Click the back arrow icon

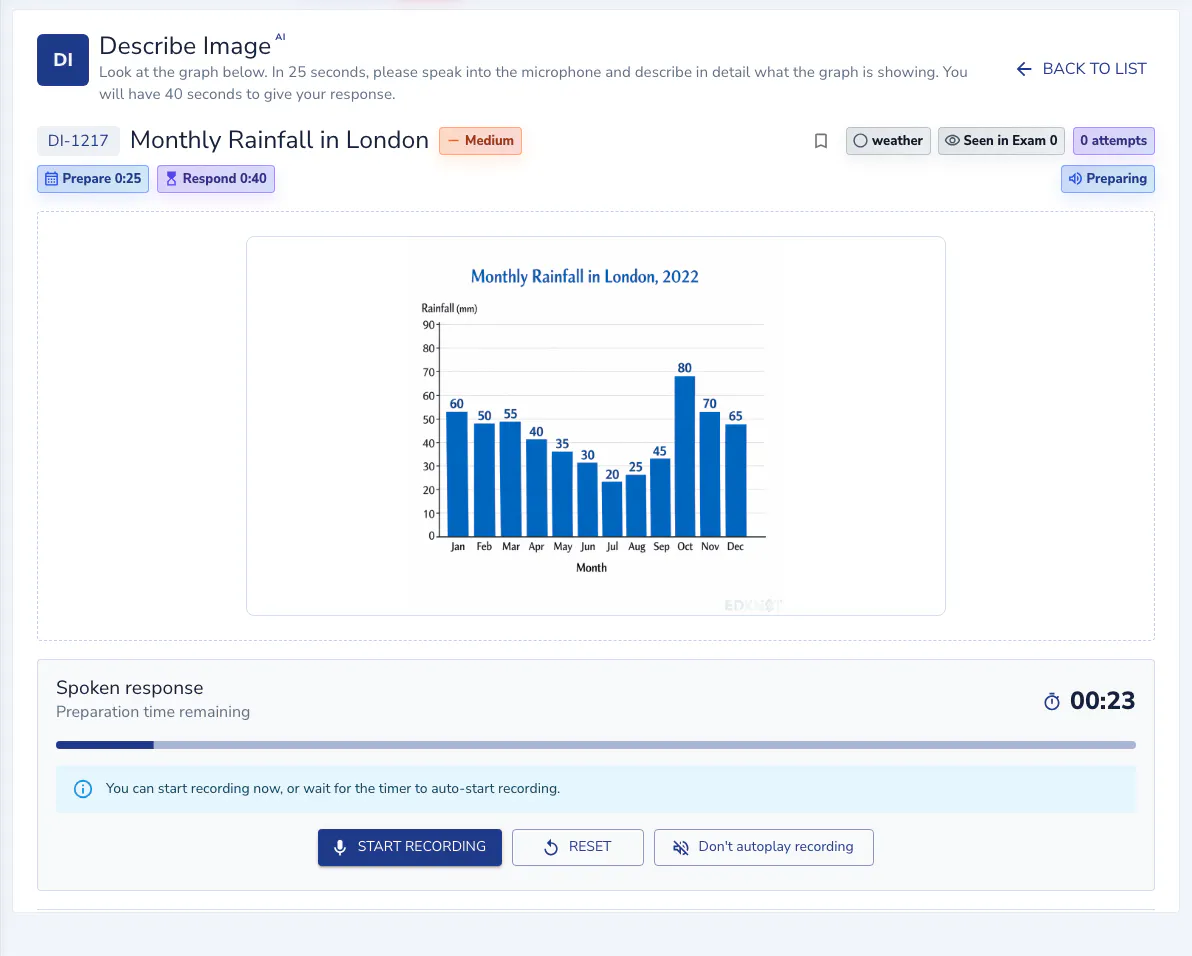point(1024,69)
